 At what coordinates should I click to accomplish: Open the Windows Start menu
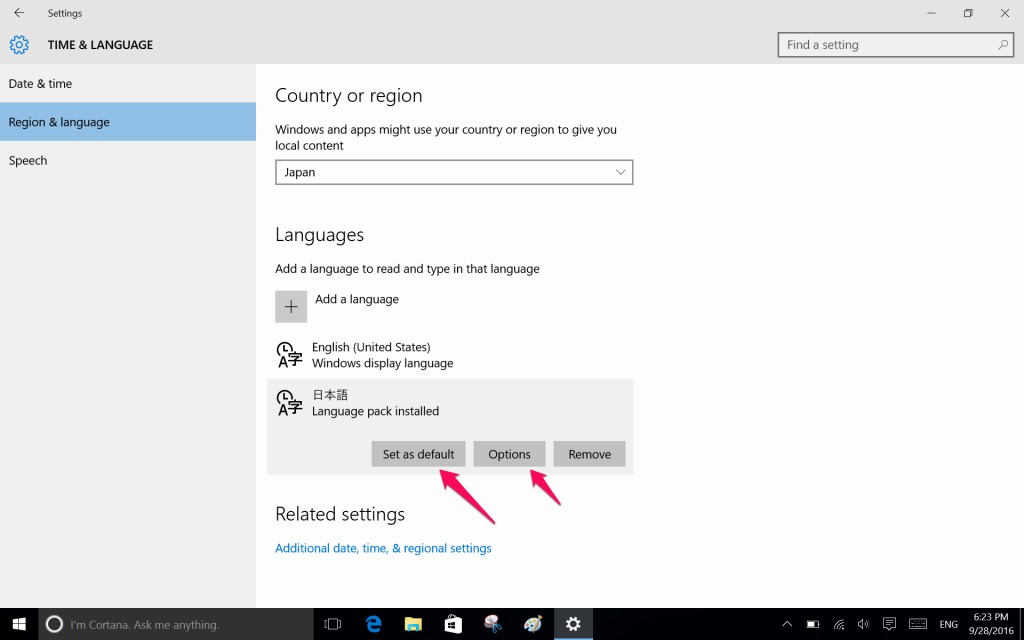click(19, 624)
